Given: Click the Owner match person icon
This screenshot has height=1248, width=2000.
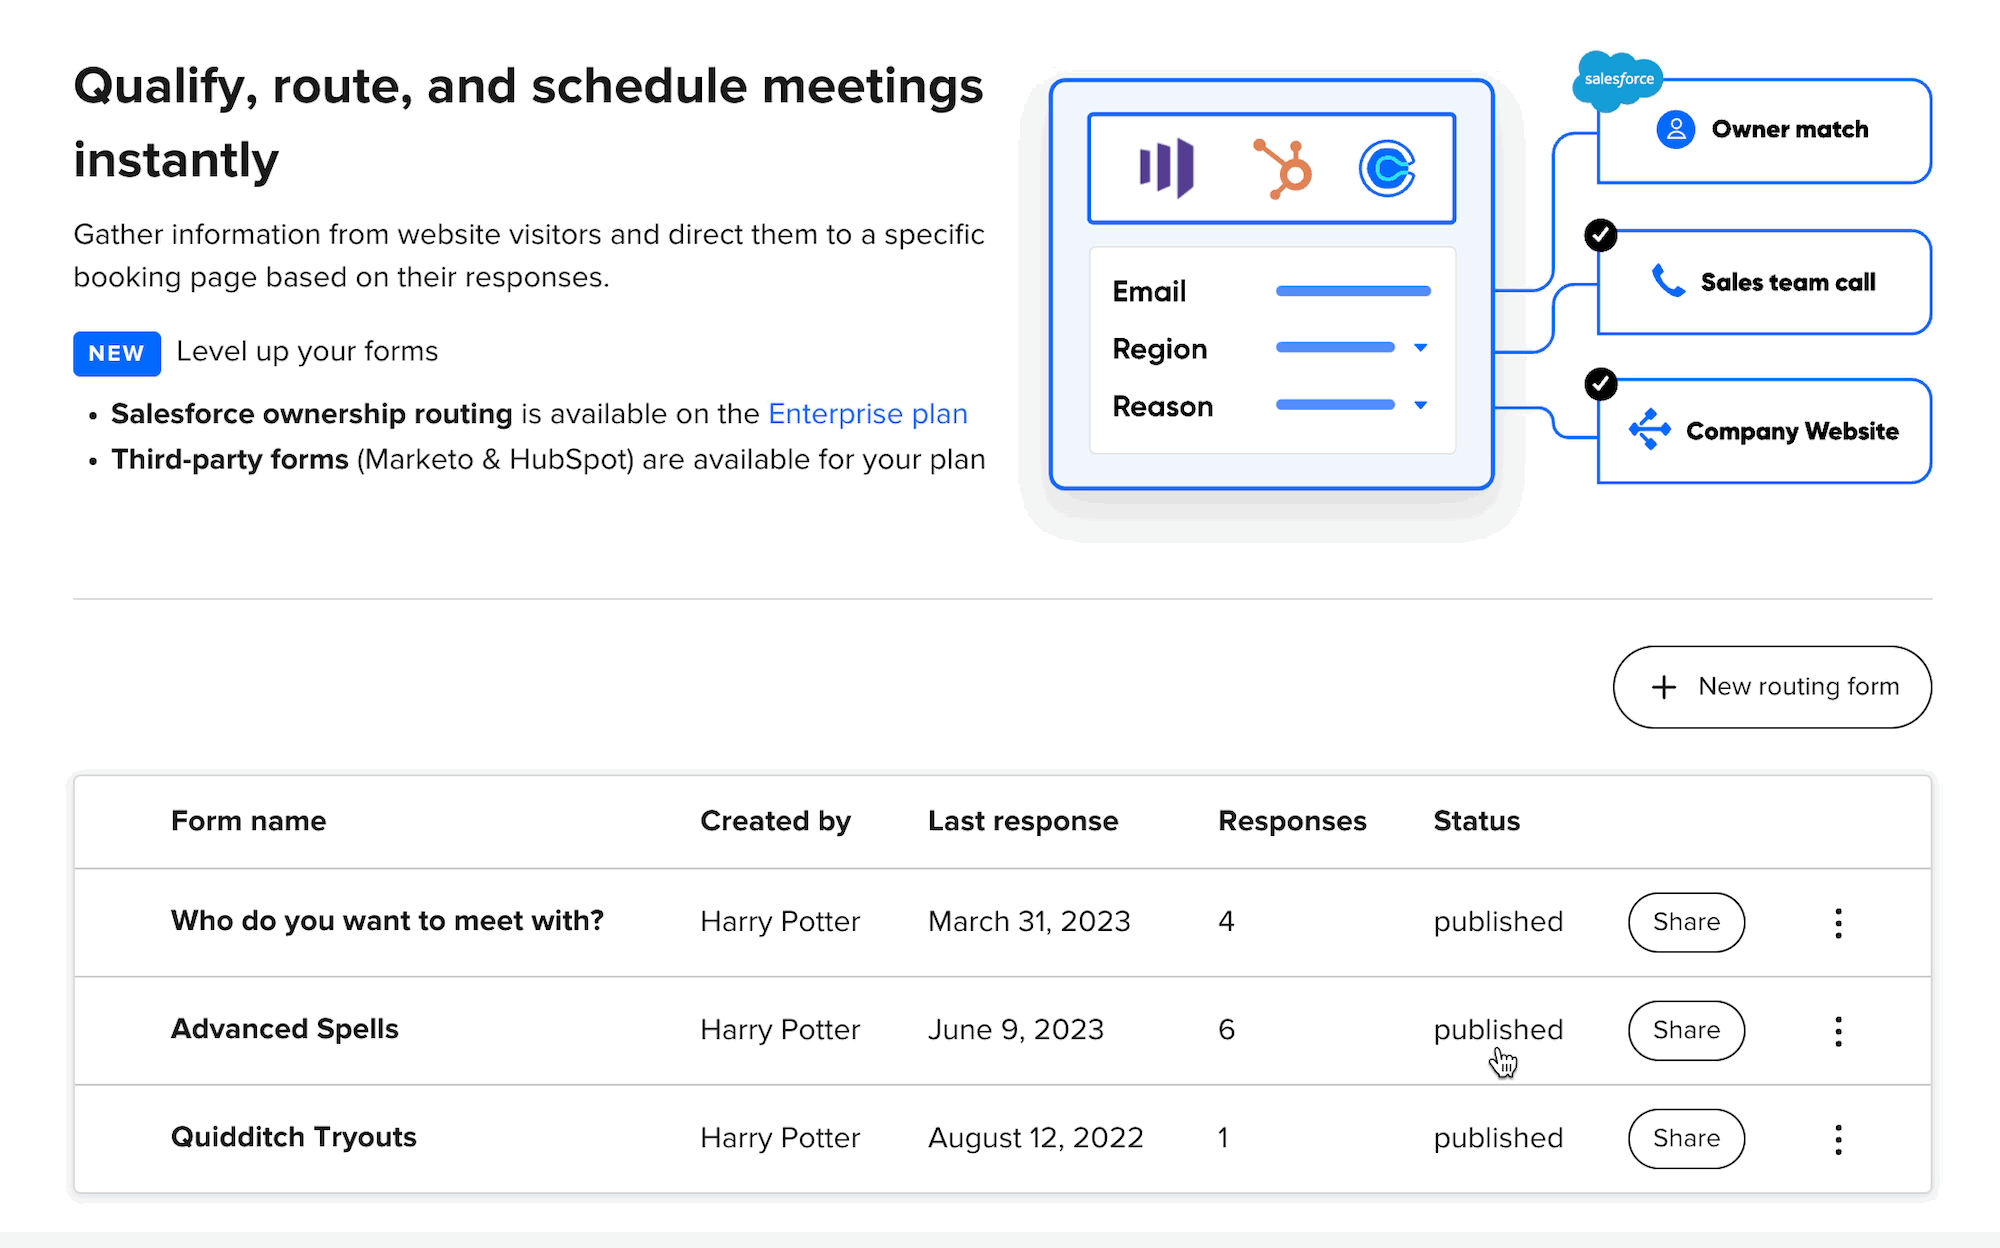Looking at the screenshot, I should 1675,130.
